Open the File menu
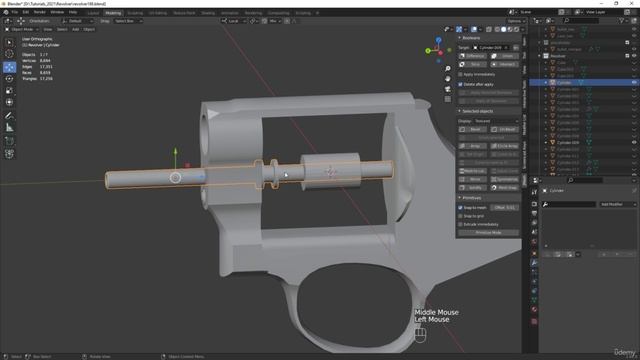This screenshot has width=640, height=360. [x=15, y=12]
